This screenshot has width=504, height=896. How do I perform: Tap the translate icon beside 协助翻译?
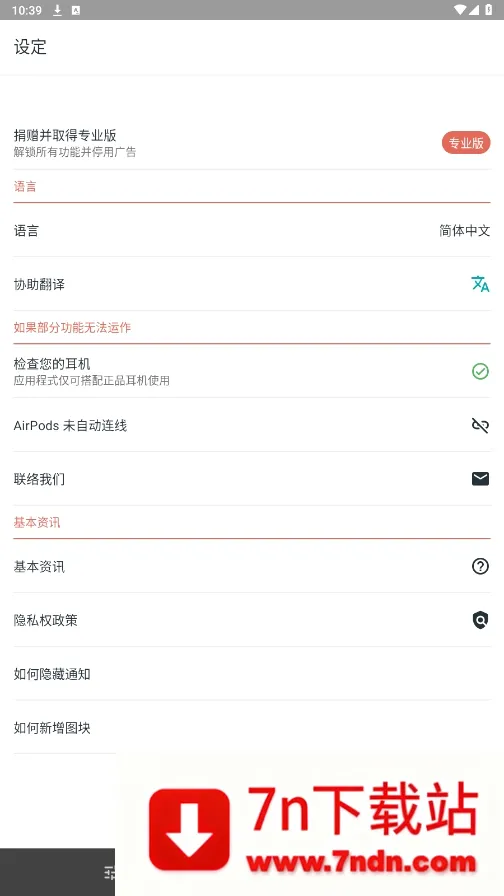click(x=480, y=284)
